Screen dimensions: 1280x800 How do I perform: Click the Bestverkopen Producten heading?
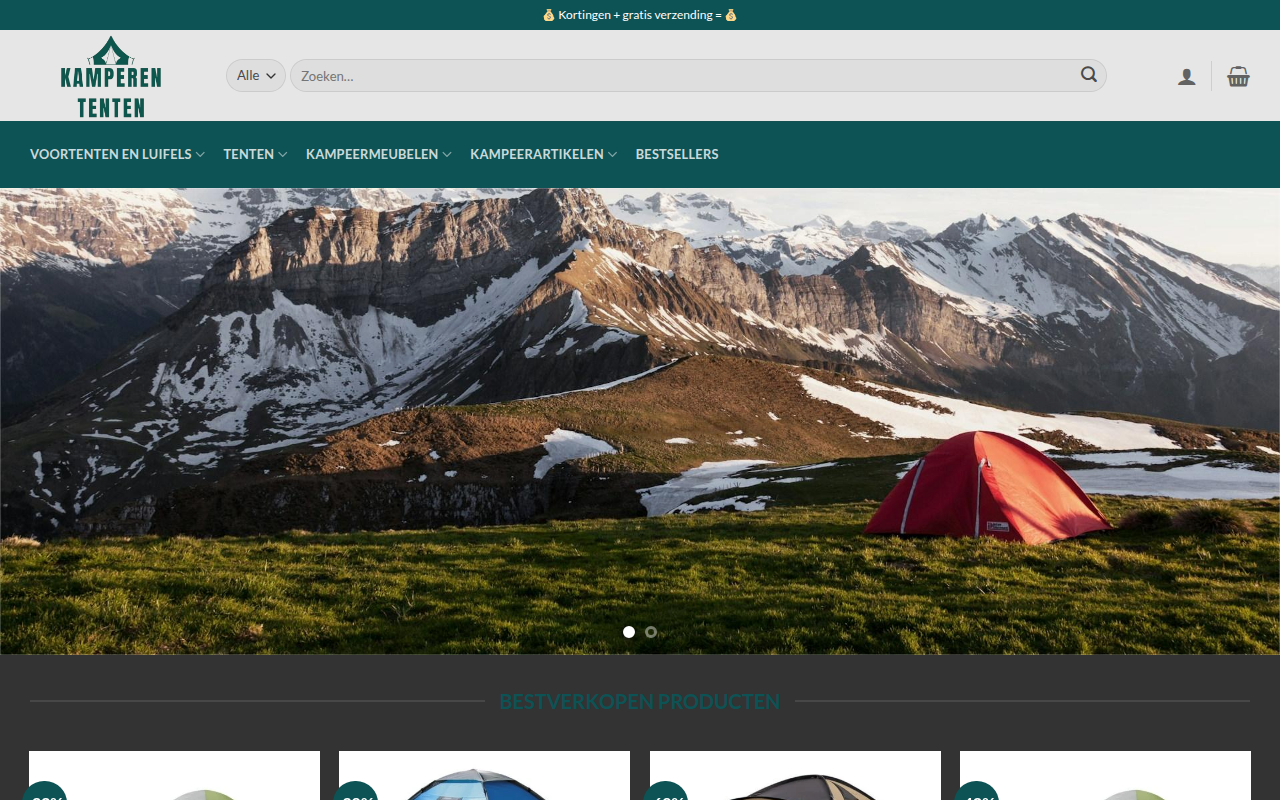pos(640,701)
